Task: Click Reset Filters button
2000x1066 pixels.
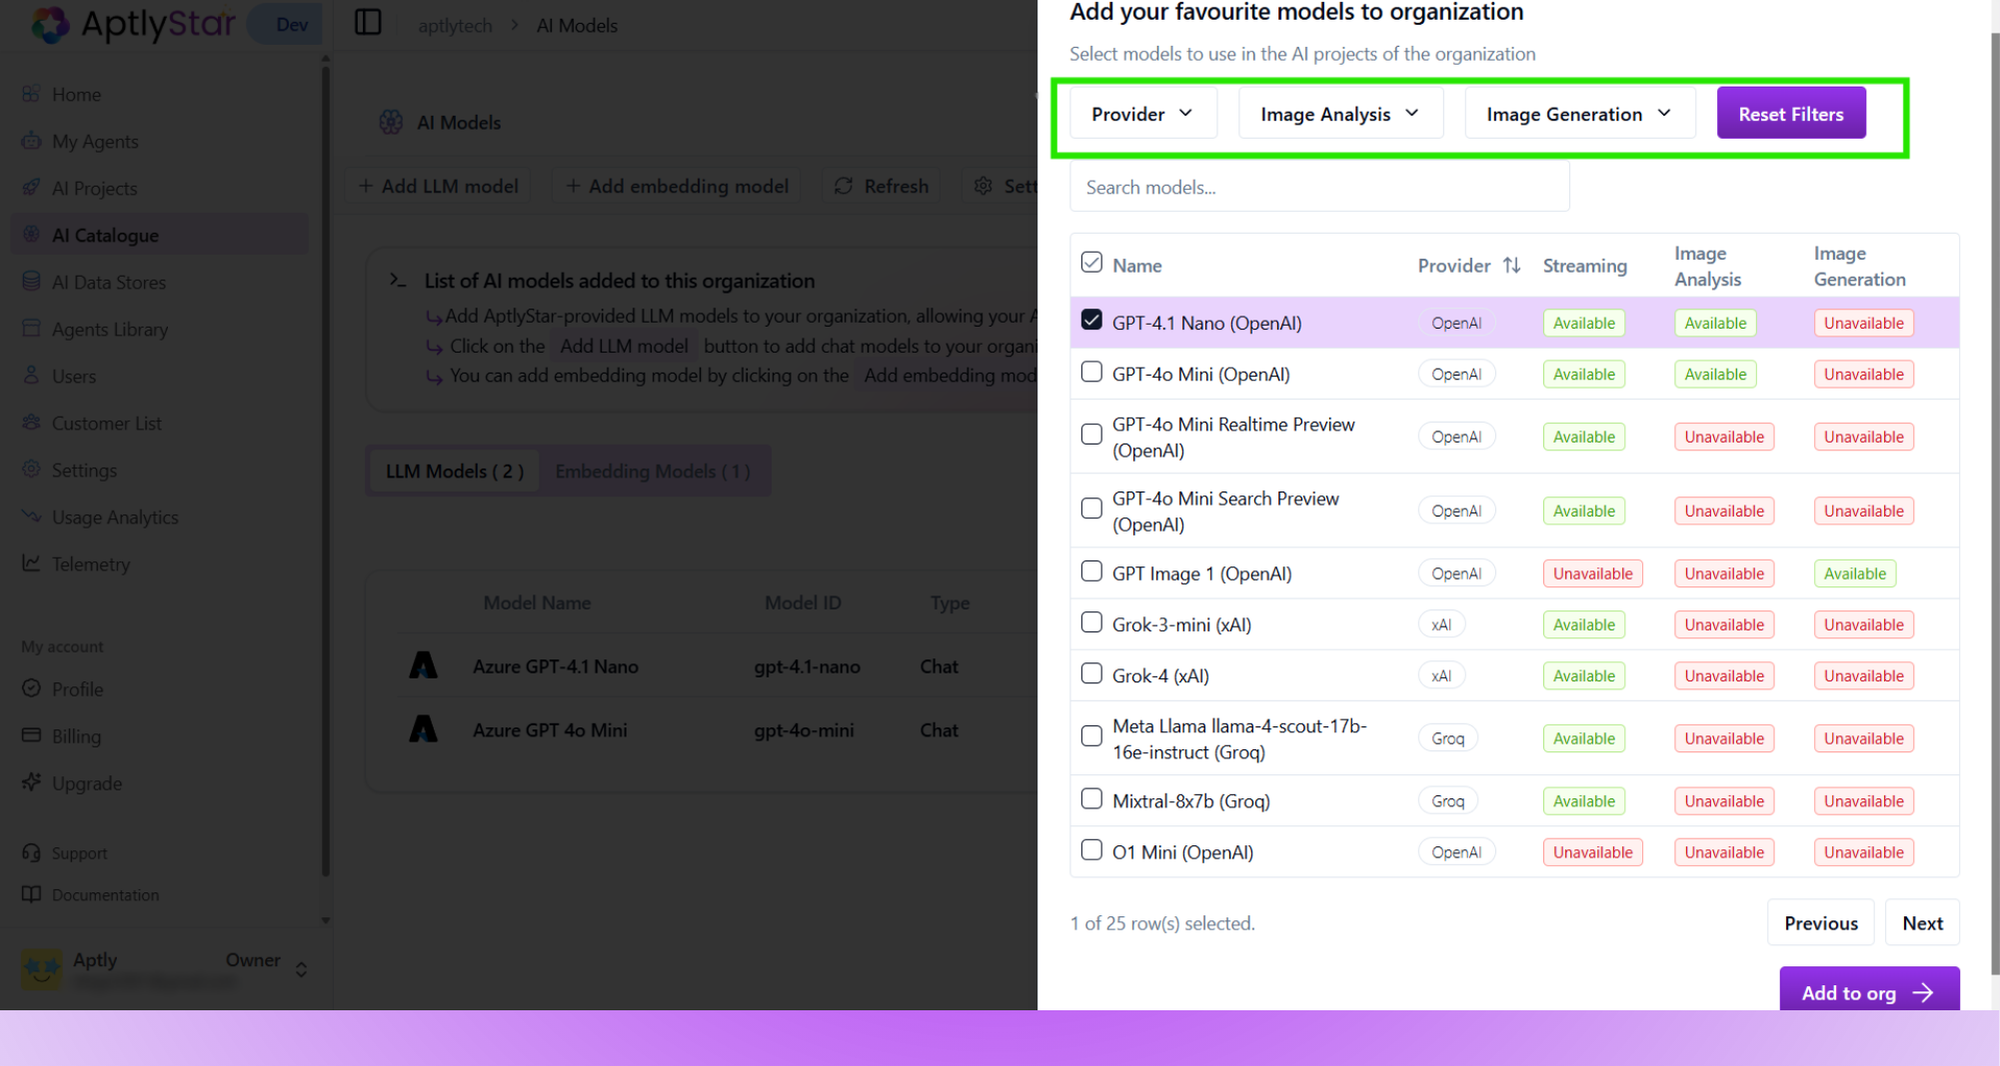Action: pos(1791,113)
